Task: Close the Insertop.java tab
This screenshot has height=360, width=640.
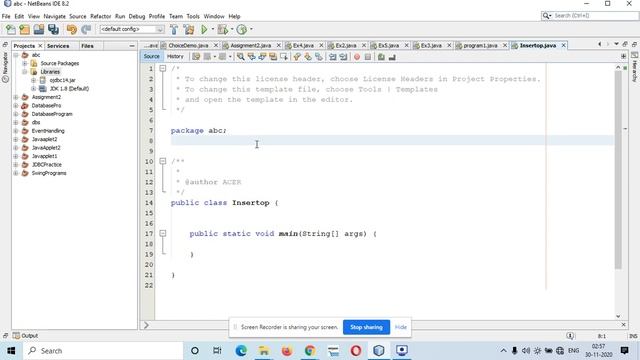Action: [x=564, y=45]
